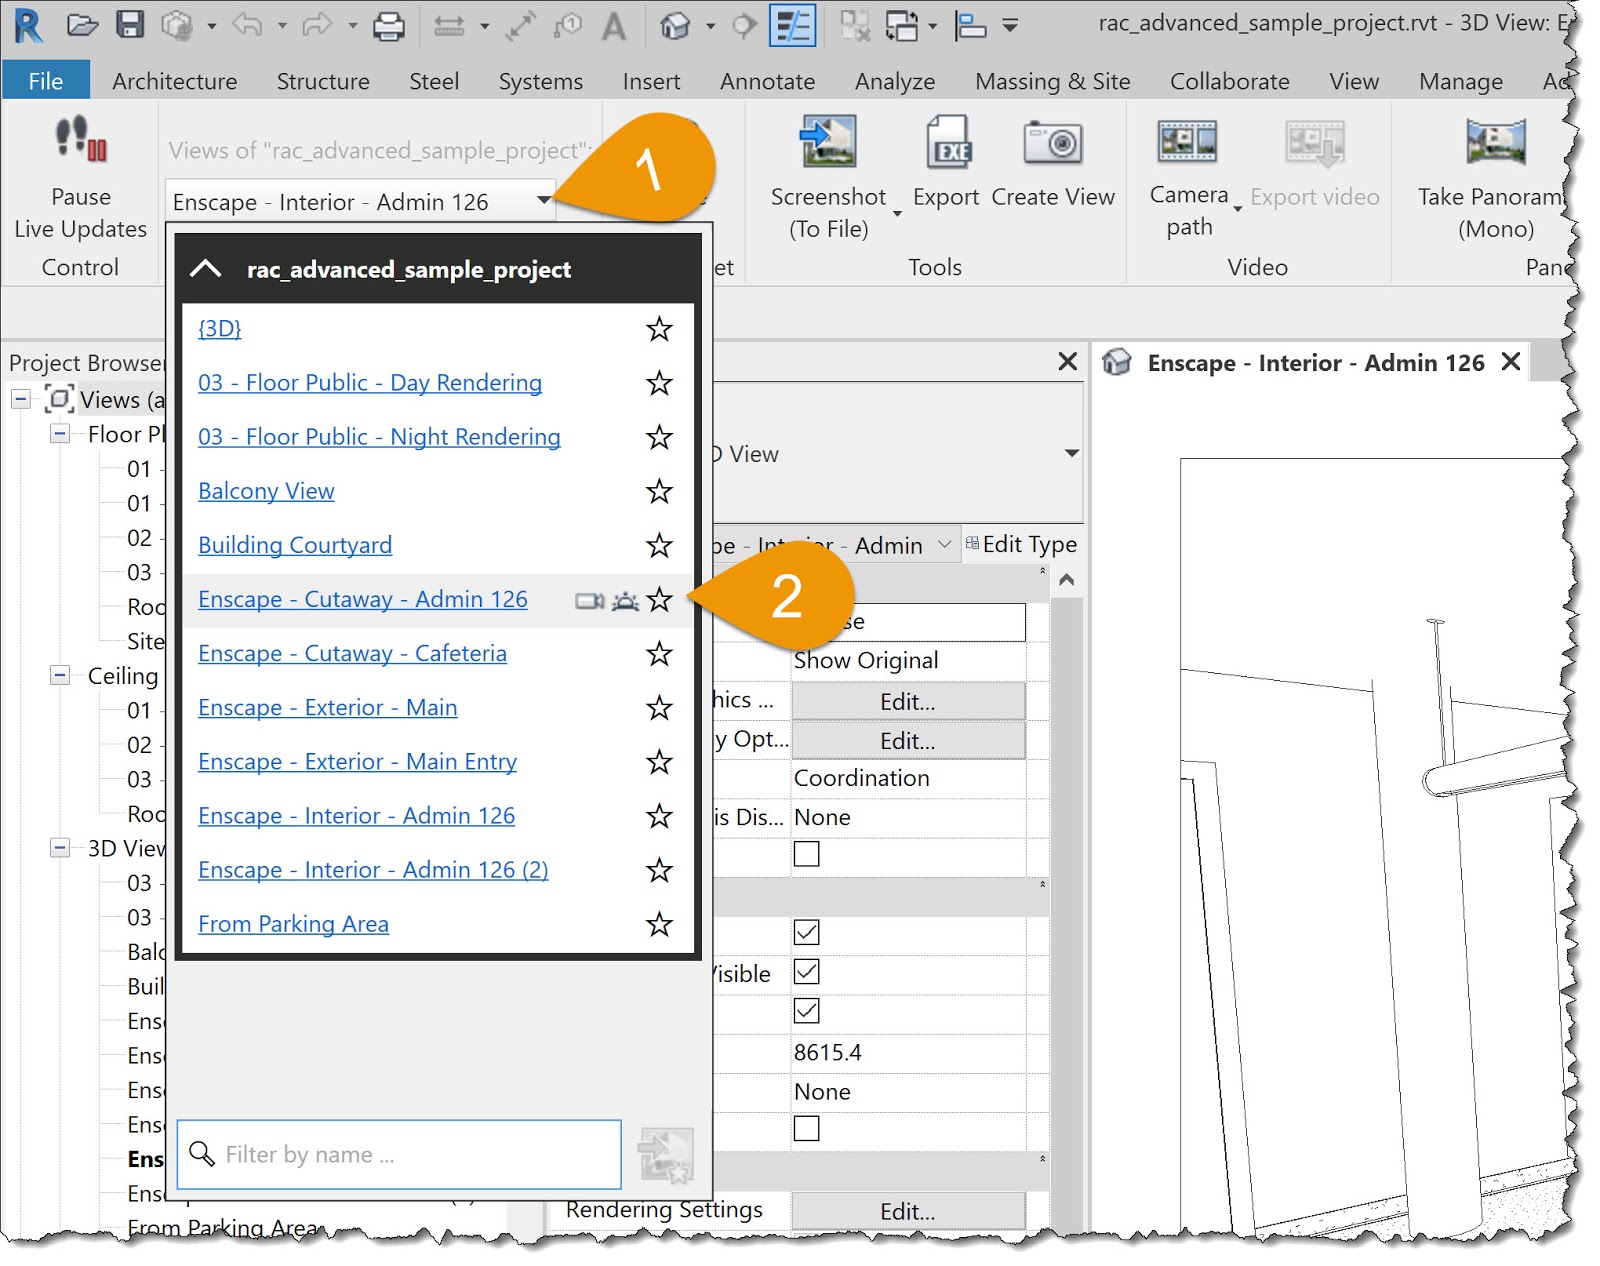Click Edit button for Rendering Settings
This screenshot has width=1600, height=1266.
907,1211
